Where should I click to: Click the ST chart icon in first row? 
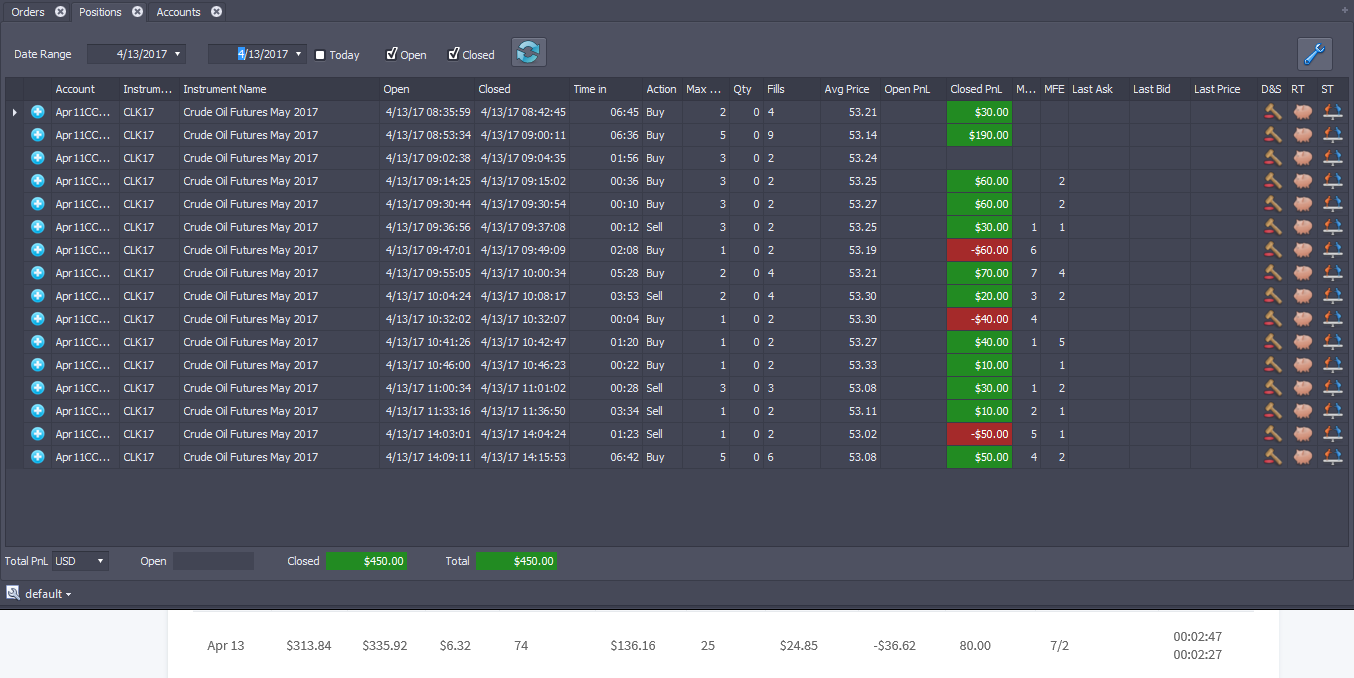click(1331, 112)
